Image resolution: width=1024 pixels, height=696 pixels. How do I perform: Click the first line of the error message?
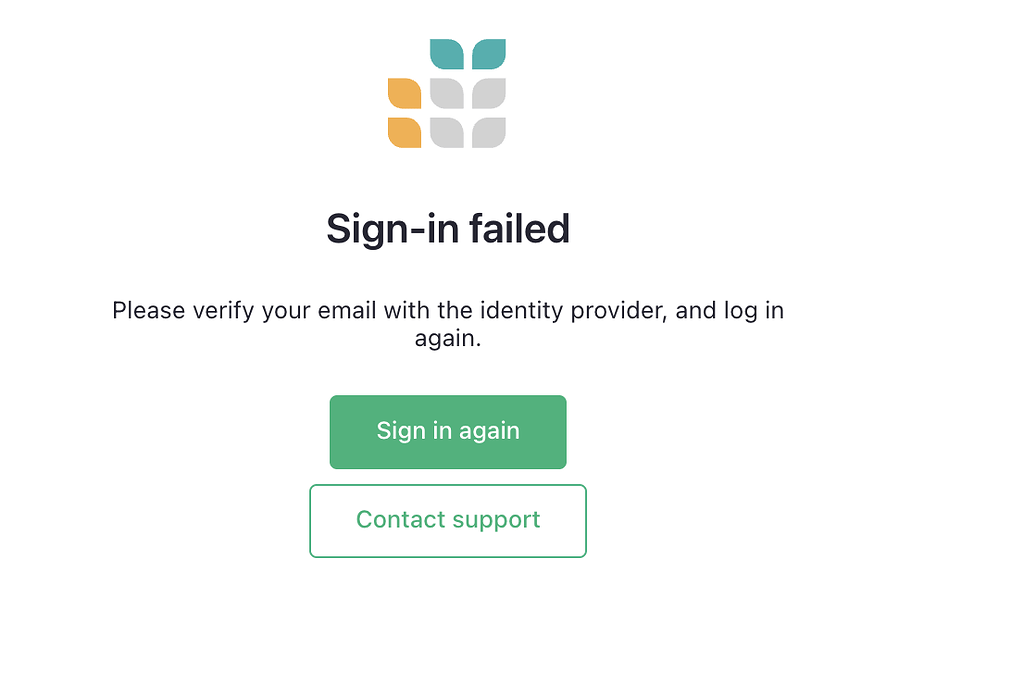click(448, 310)
